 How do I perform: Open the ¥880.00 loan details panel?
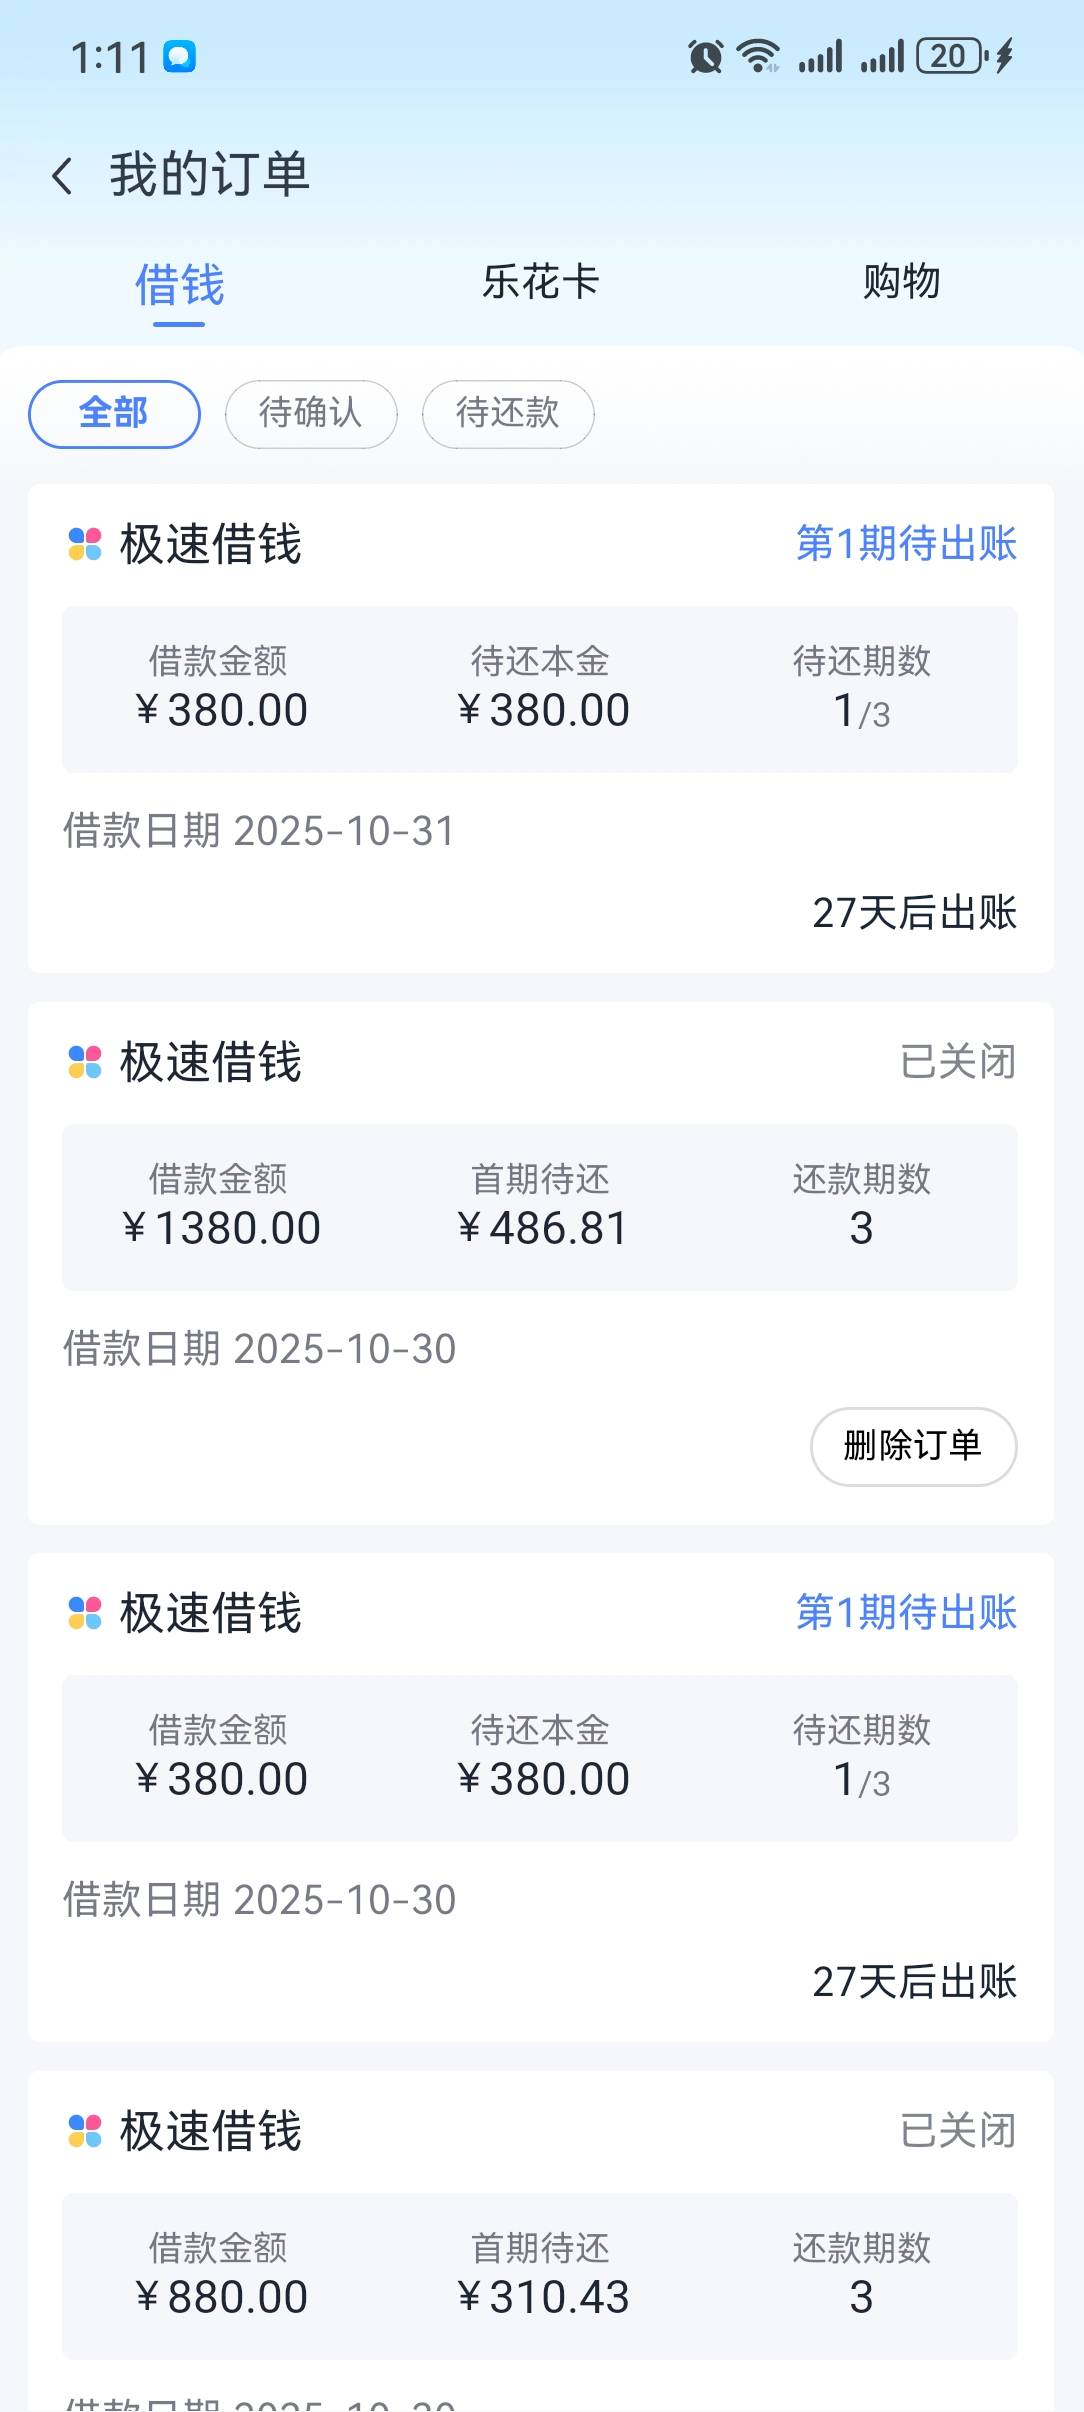540,2276
